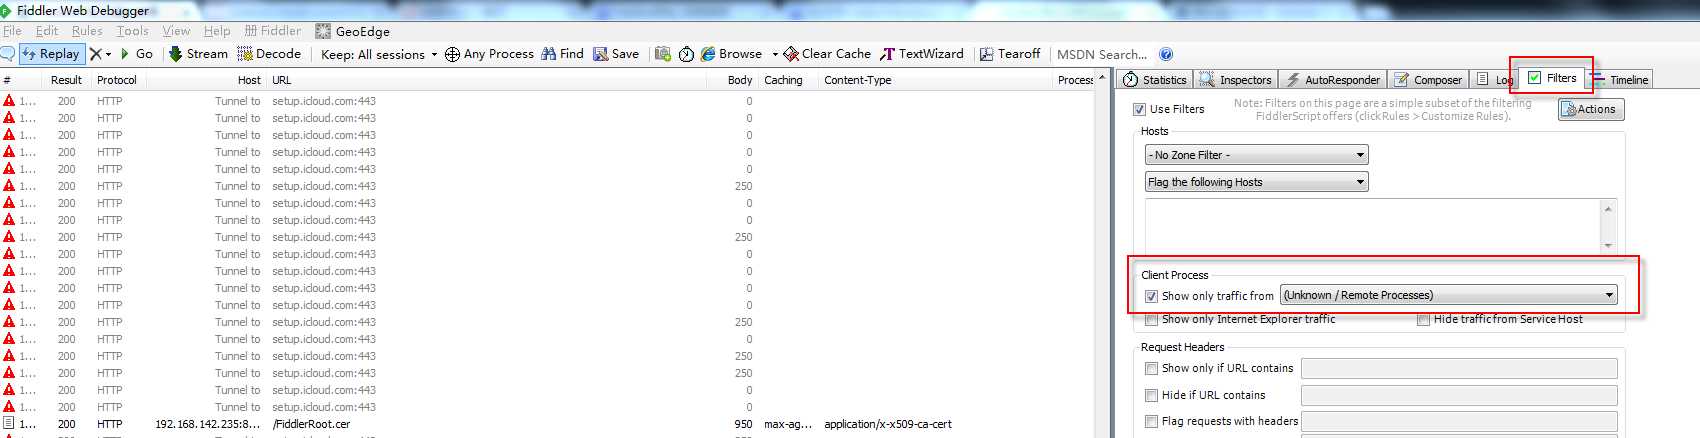Image resolution: width=1700 pixels, height=438 pixels.
Task: Click the session list scroll up arrow
Action: point(1102,78)
